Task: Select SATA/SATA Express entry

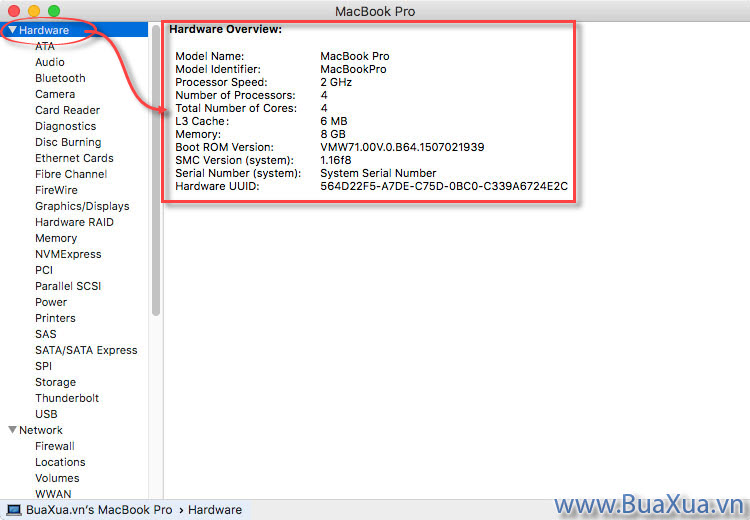Action: point(86,350)
